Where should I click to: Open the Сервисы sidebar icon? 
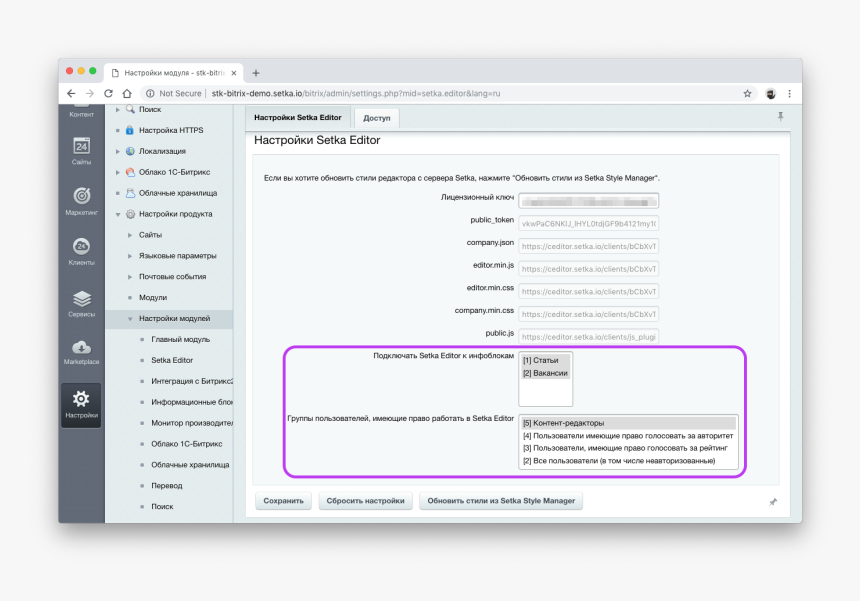tap(82, 298)
